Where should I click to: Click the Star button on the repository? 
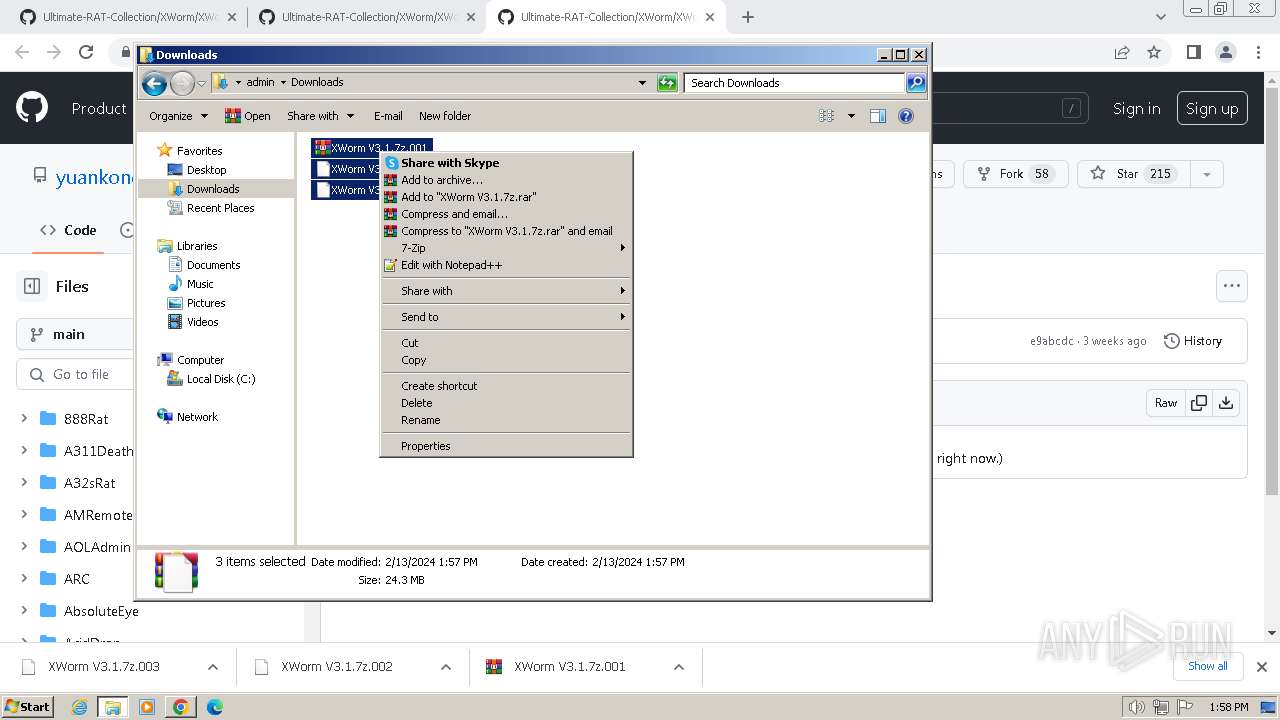1132,174
